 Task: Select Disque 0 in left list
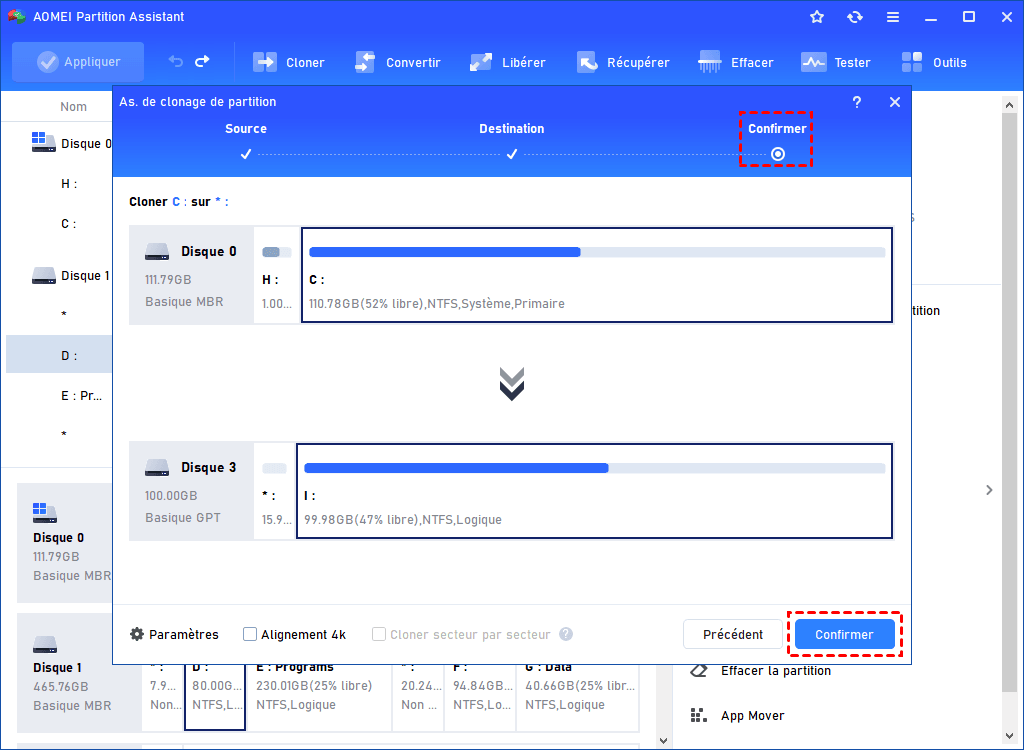[71, 143]
